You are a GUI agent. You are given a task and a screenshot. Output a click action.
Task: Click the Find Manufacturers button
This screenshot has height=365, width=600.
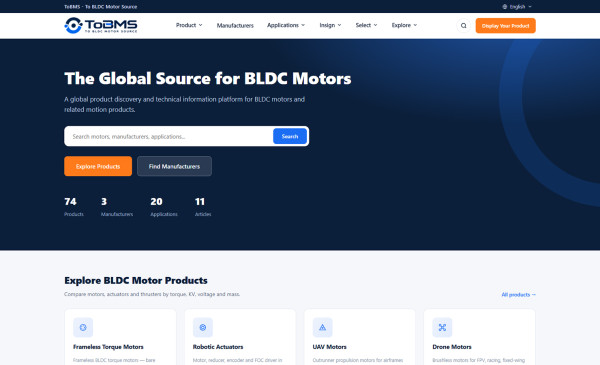pos(174,166)
